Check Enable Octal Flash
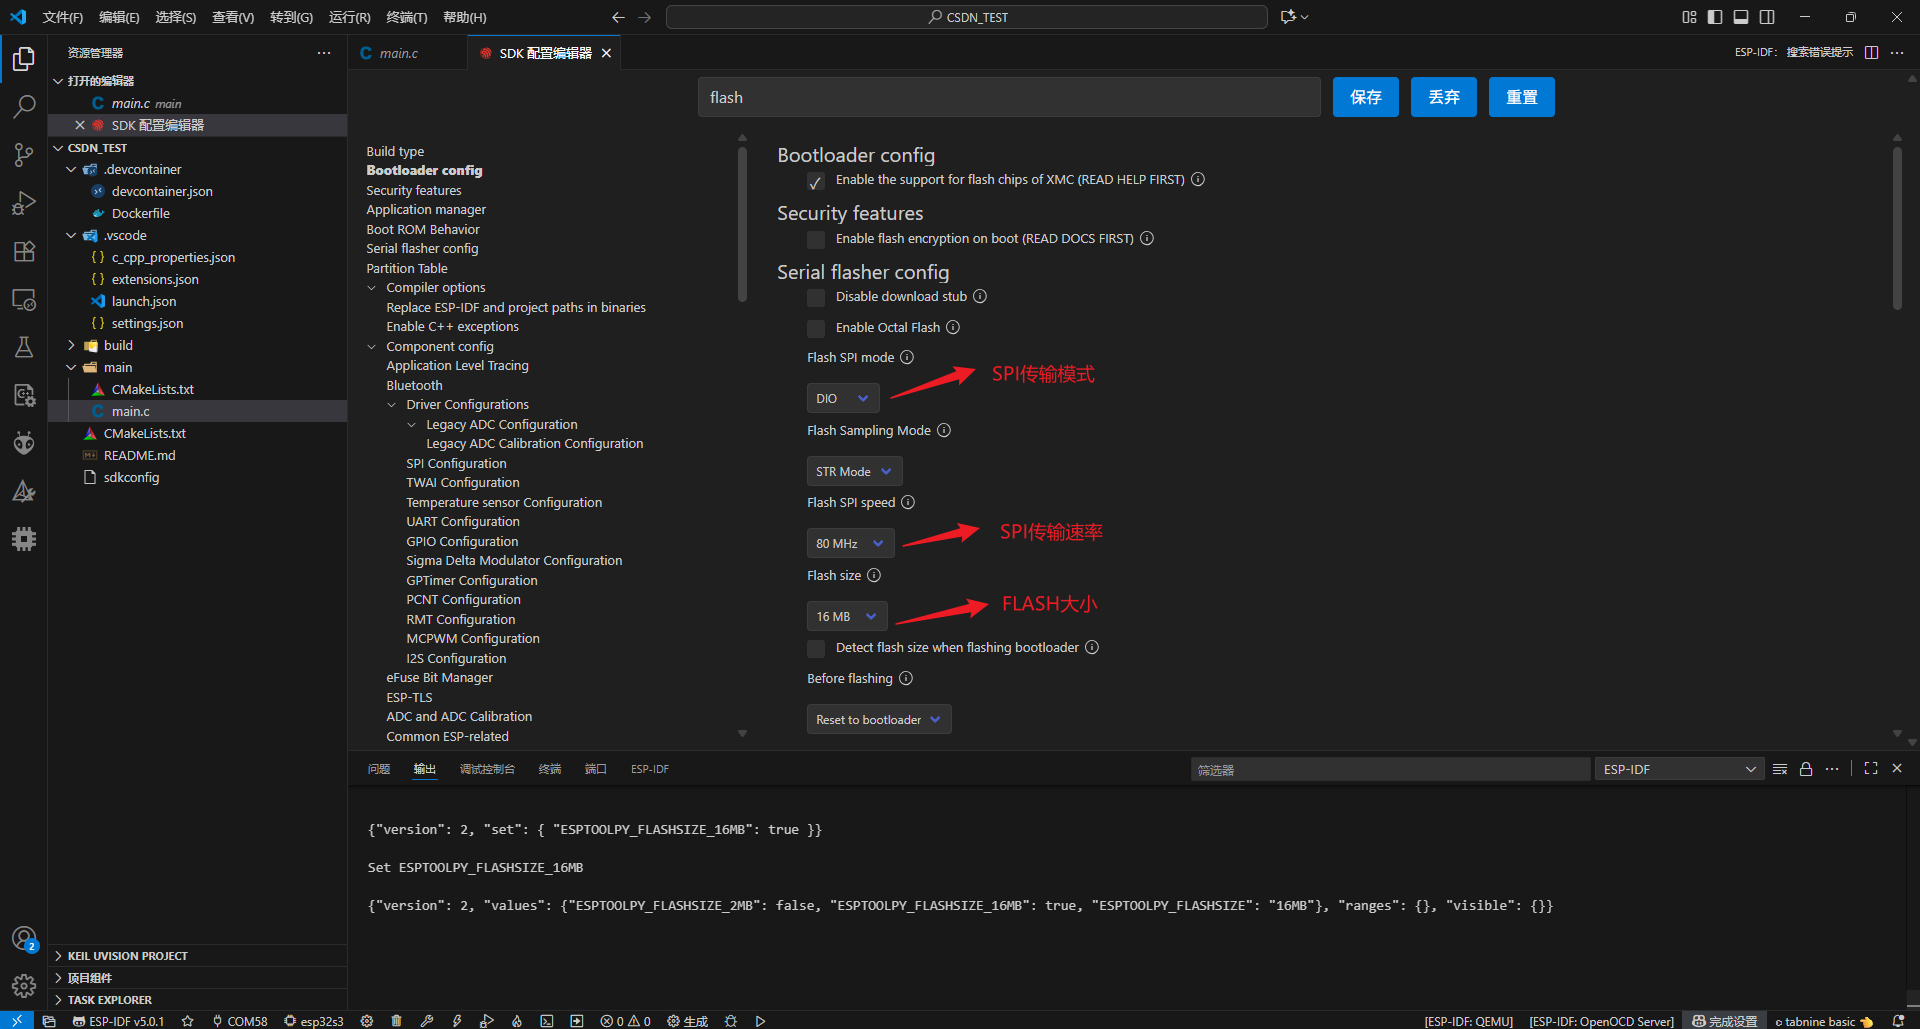The width and height of the screenshot is (1920, 1029). 816,329
